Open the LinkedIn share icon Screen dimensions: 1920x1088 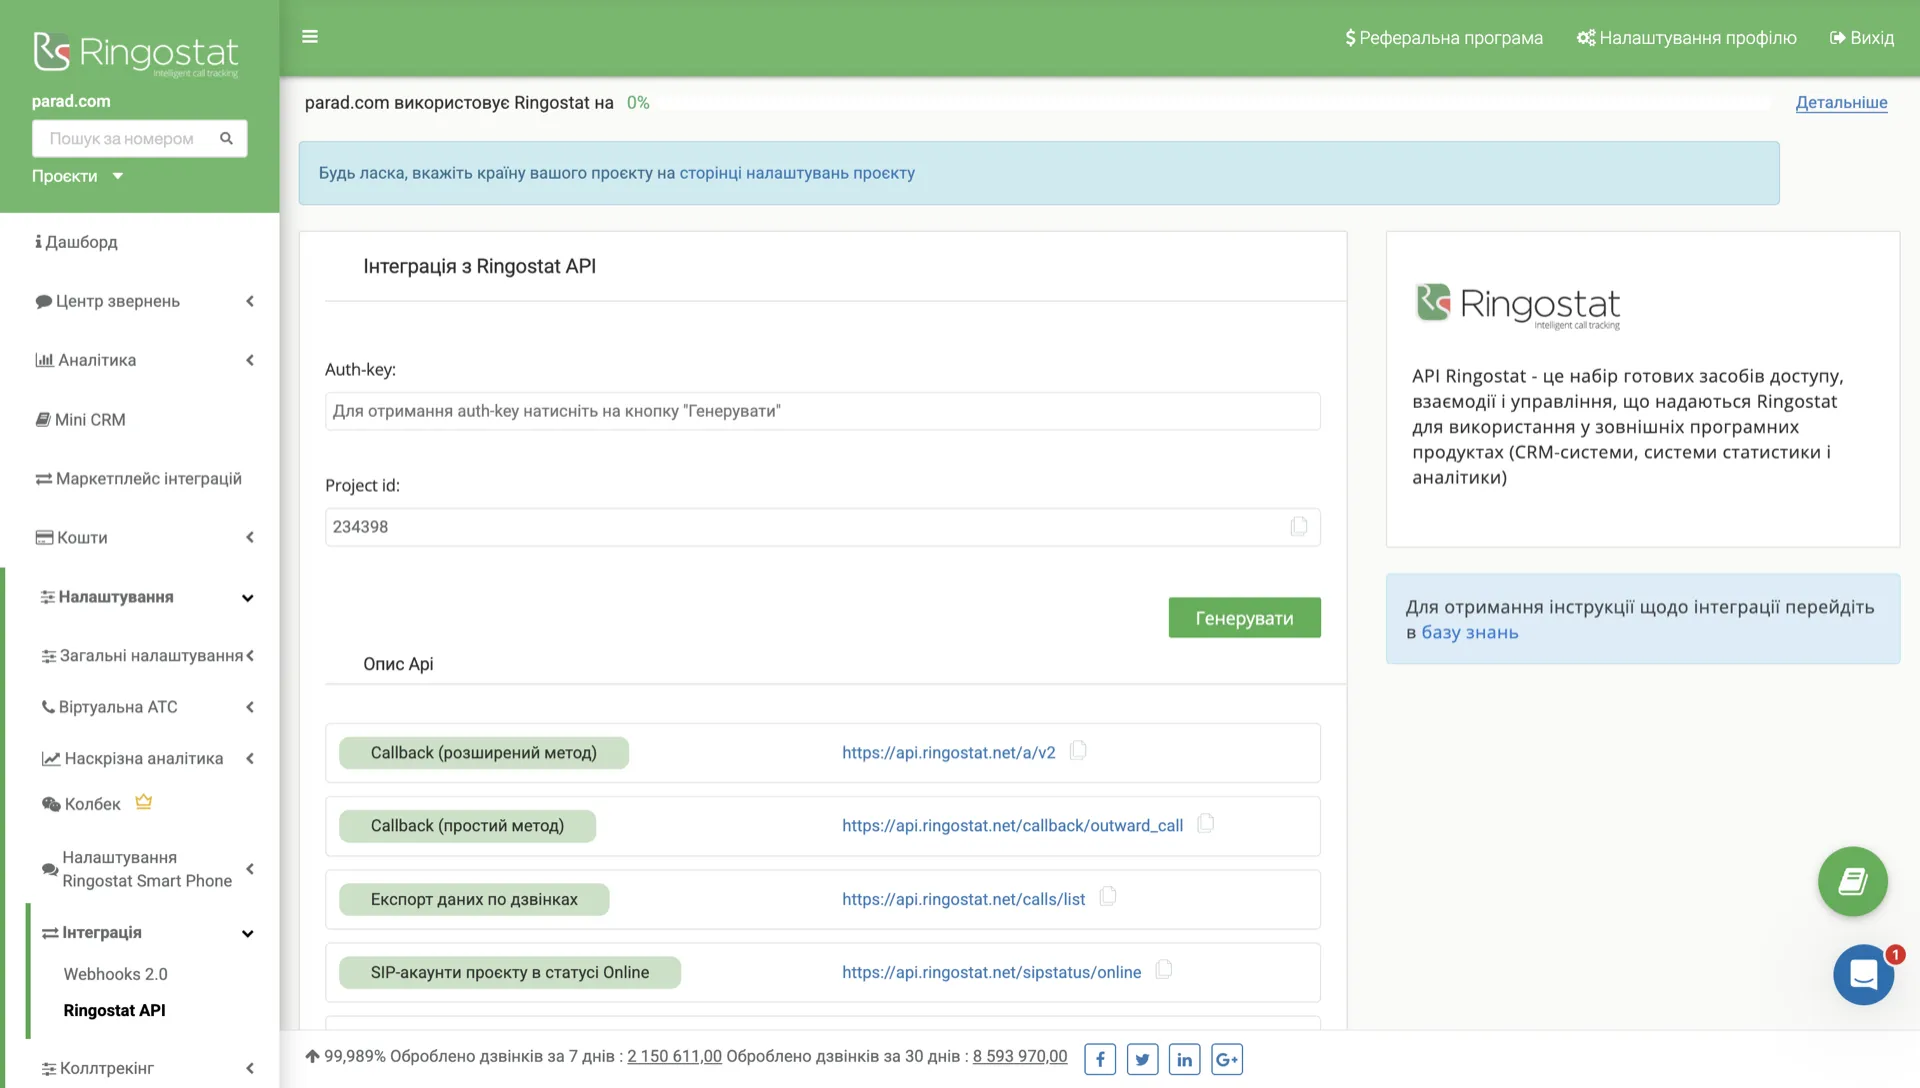click(1184, 1059)
